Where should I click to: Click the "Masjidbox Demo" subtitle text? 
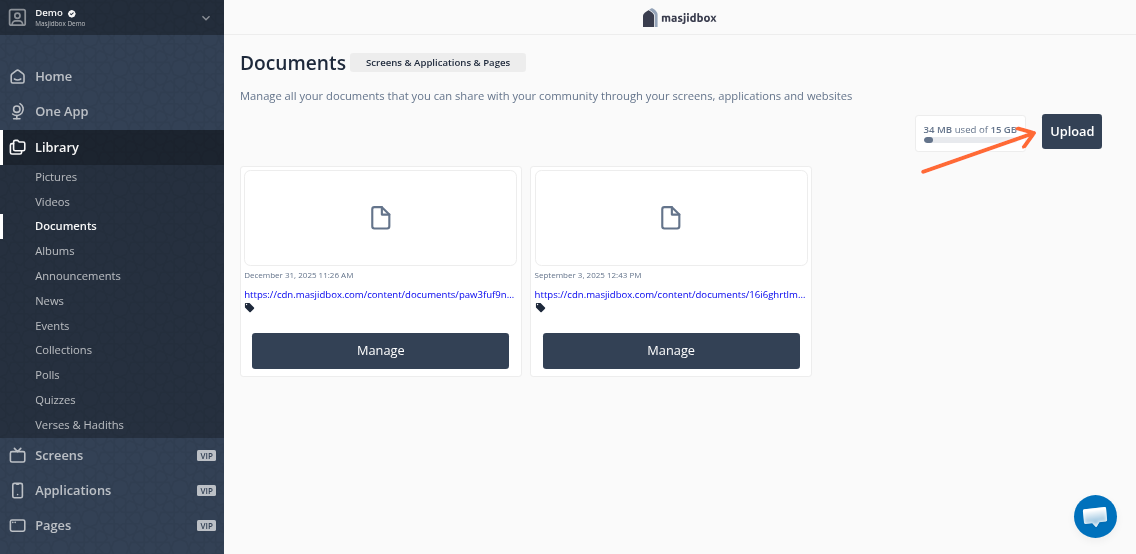coord(60,24)
